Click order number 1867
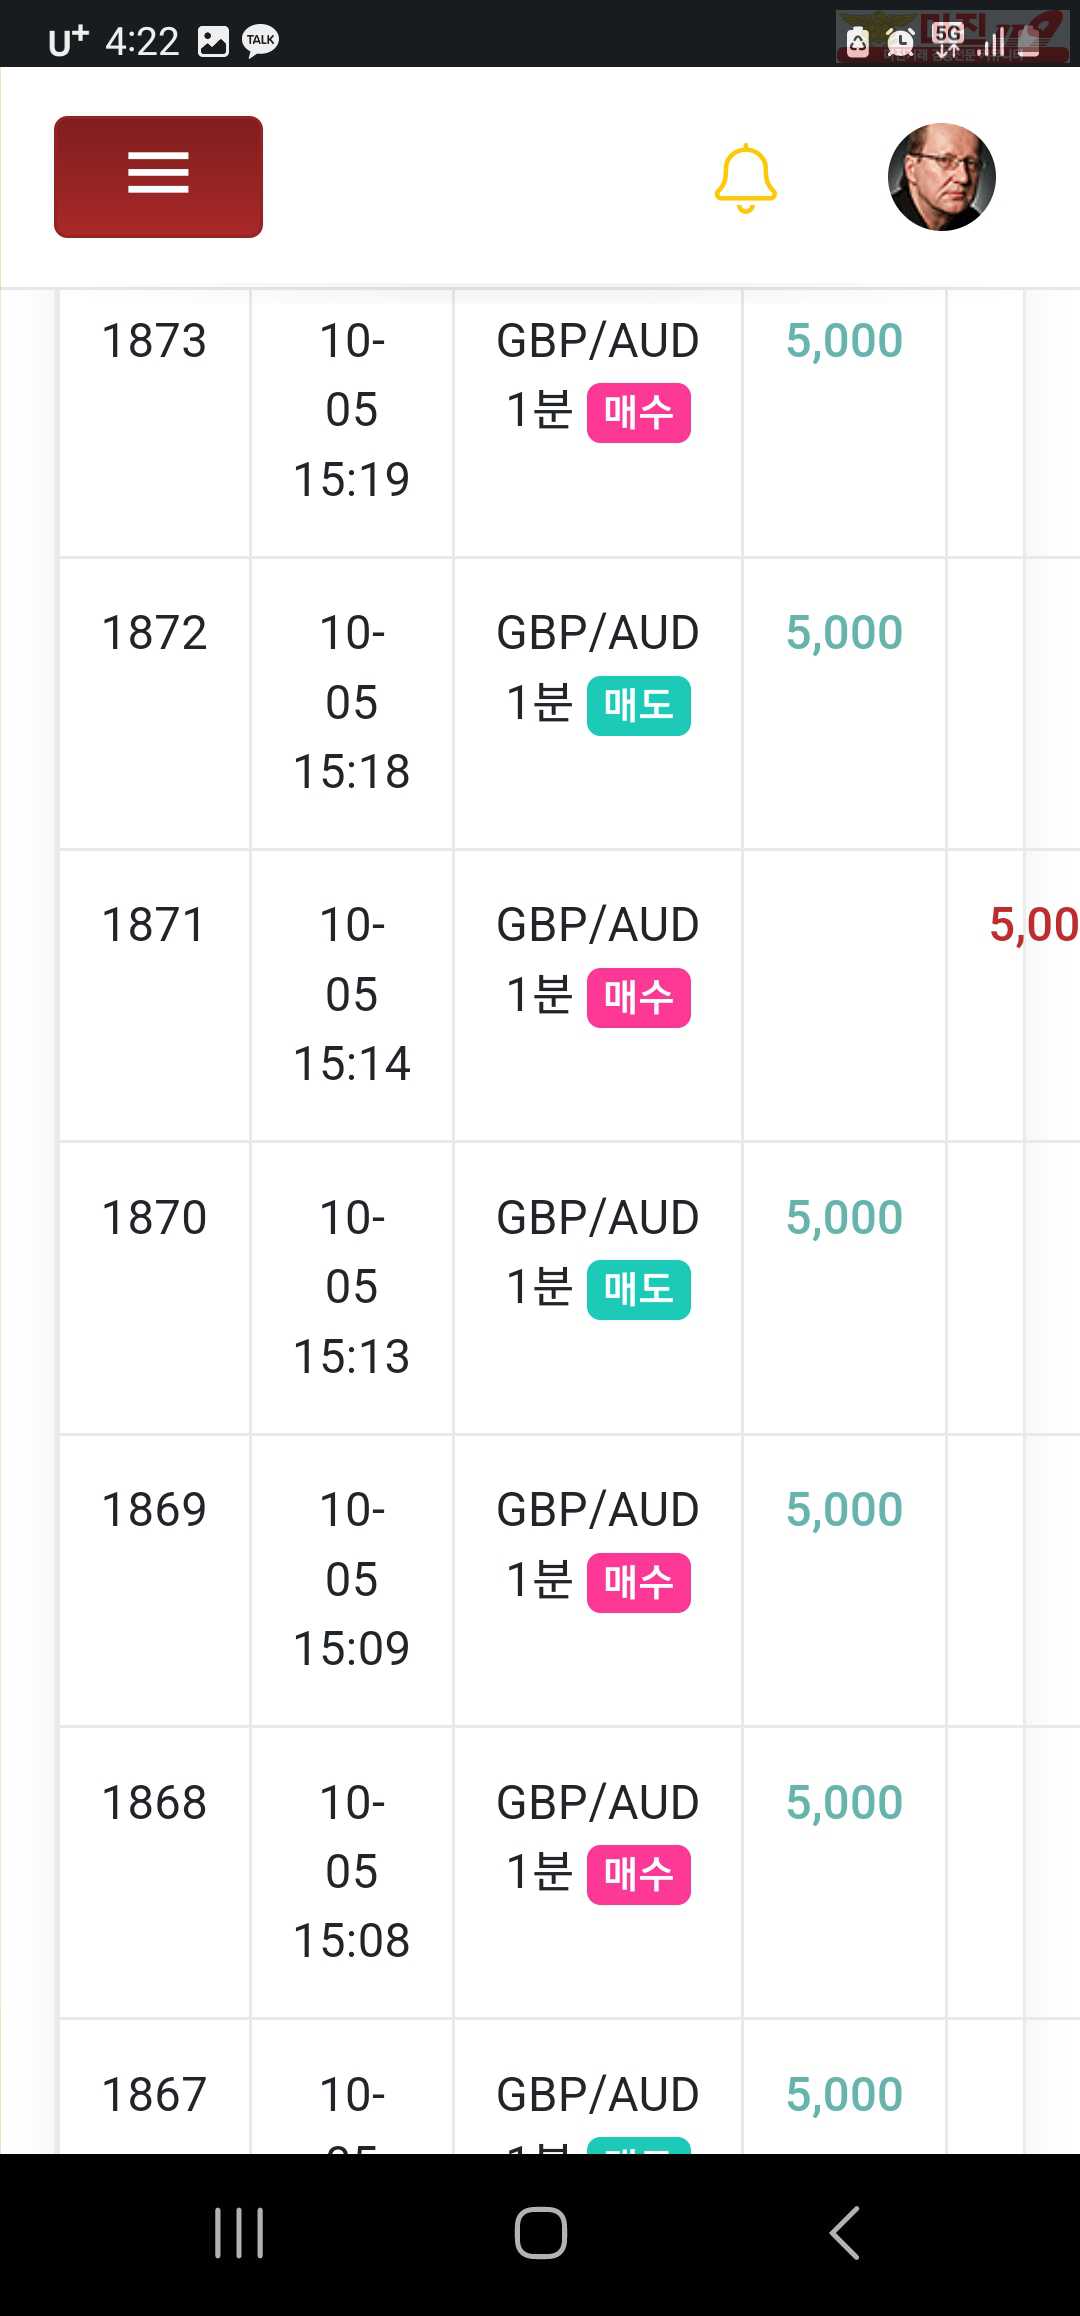The image size is (1080, 2316). tap(154, 2095)
